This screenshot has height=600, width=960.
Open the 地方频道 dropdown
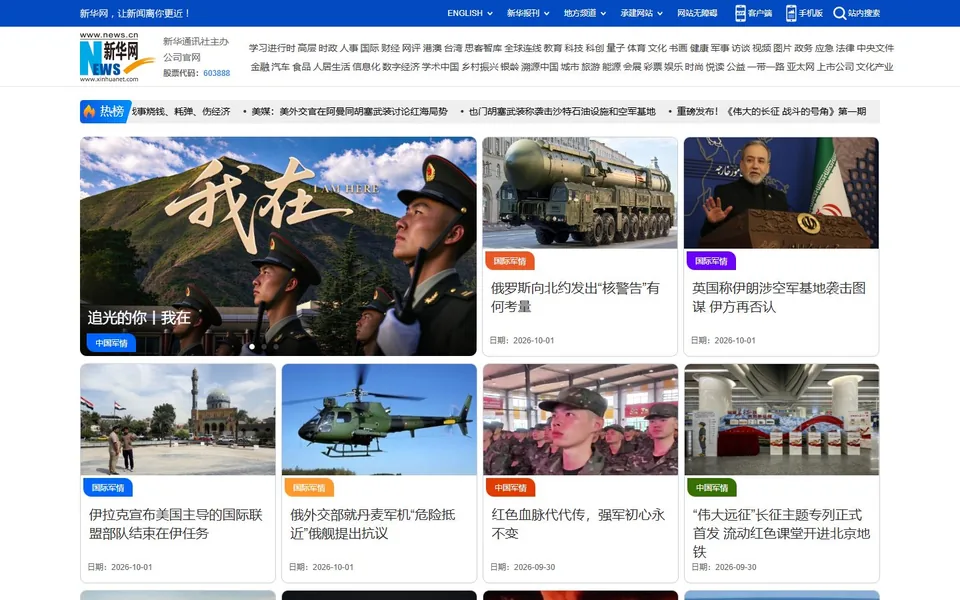tap(585, 13)
